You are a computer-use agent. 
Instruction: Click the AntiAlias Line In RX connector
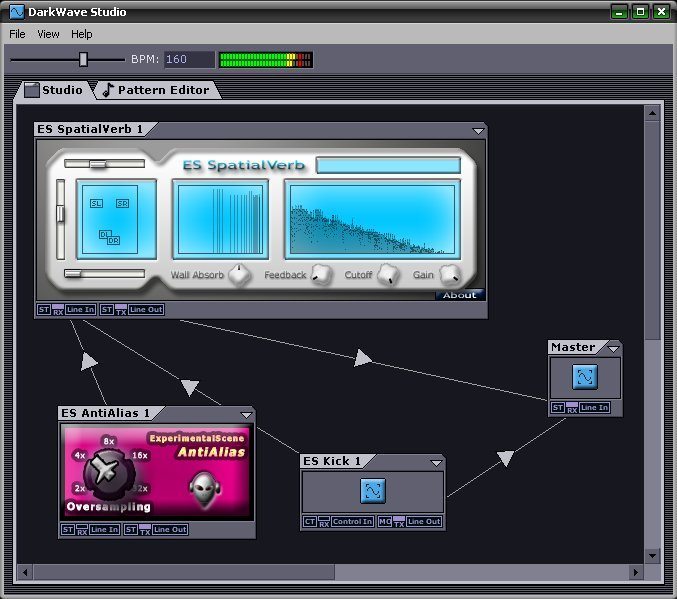(82, 529)
